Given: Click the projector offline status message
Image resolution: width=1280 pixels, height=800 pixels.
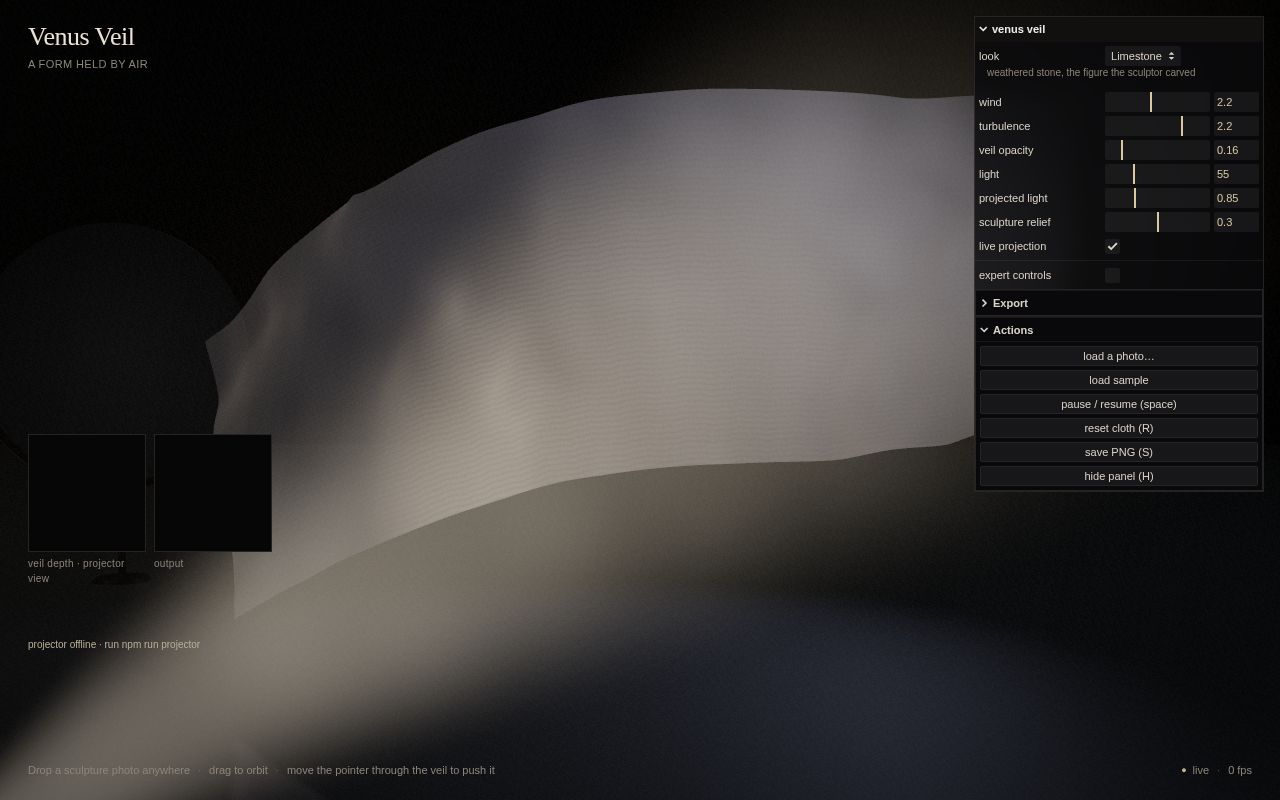Looking at the screenshot, I should pyautogui.click(x=114, y=645).
